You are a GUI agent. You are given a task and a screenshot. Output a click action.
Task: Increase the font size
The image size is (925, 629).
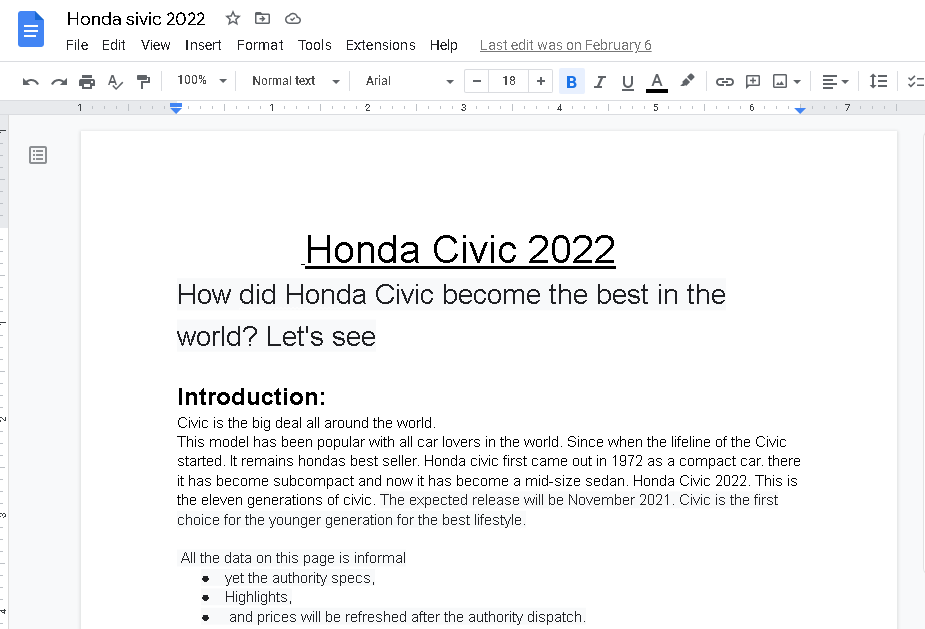pos(540,81)
